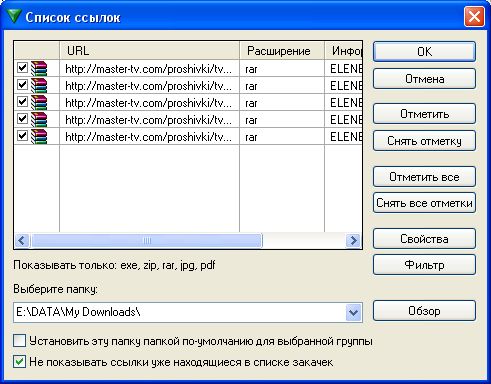Open Свойства for the selected link
The image size is (491, 384).
point(424,239)
